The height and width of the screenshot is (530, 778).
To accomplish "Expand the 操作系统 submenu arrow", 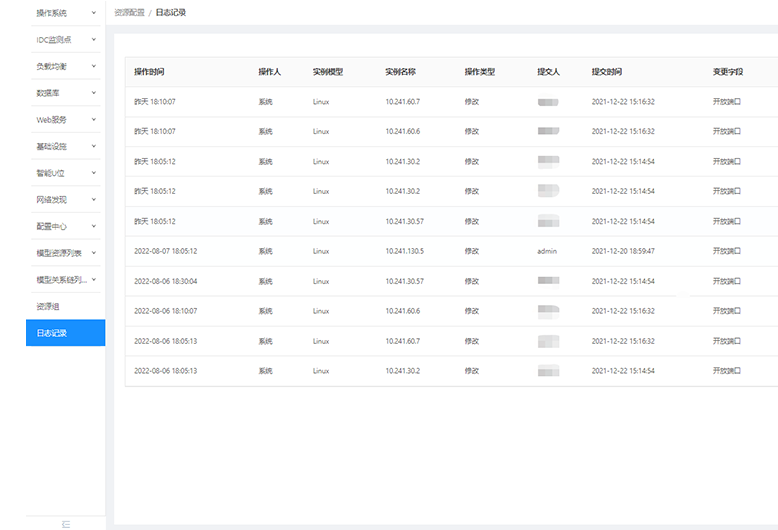I will [x=94, y=13].
